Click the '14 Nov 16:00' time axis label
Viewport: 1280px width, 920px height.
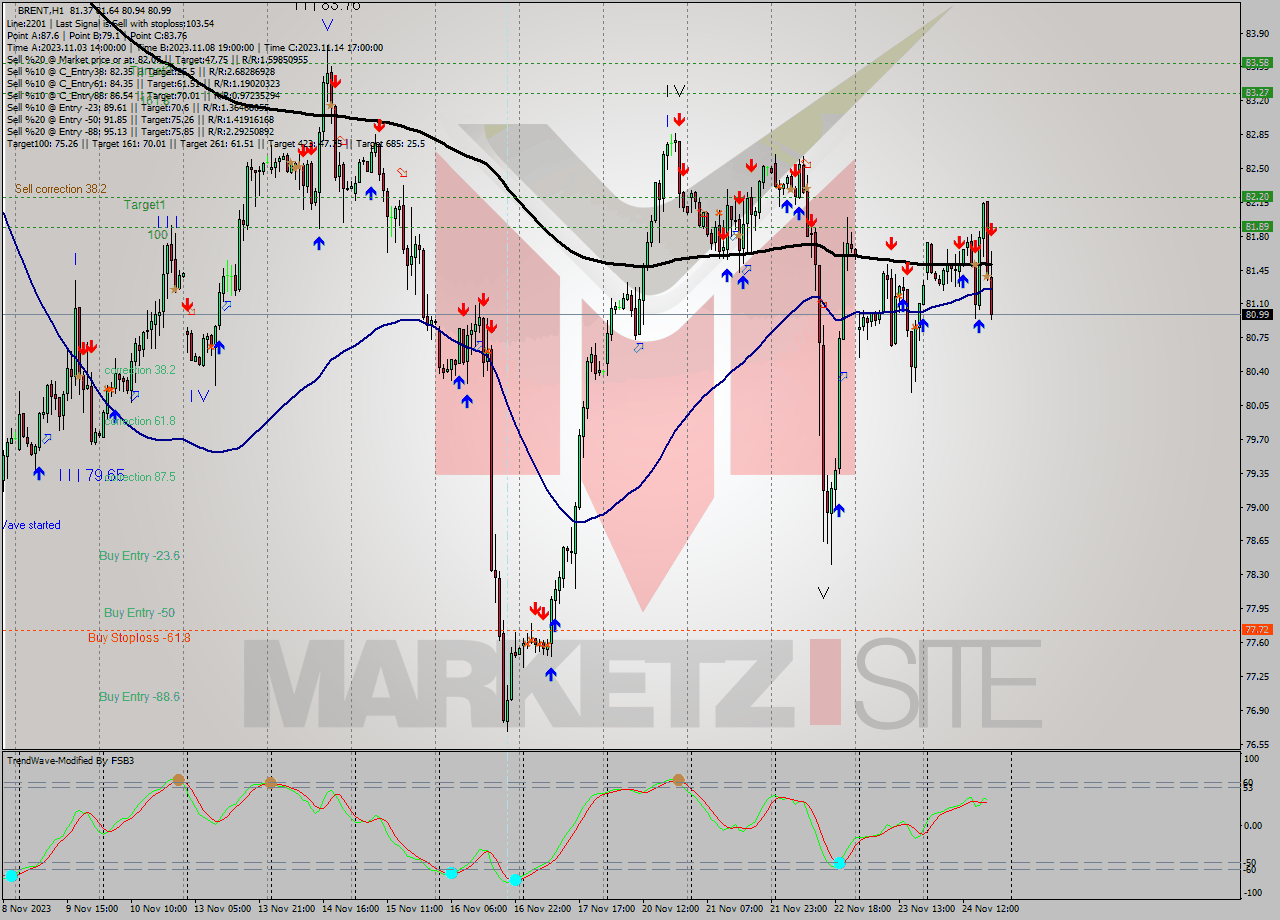tap(350, 909)
